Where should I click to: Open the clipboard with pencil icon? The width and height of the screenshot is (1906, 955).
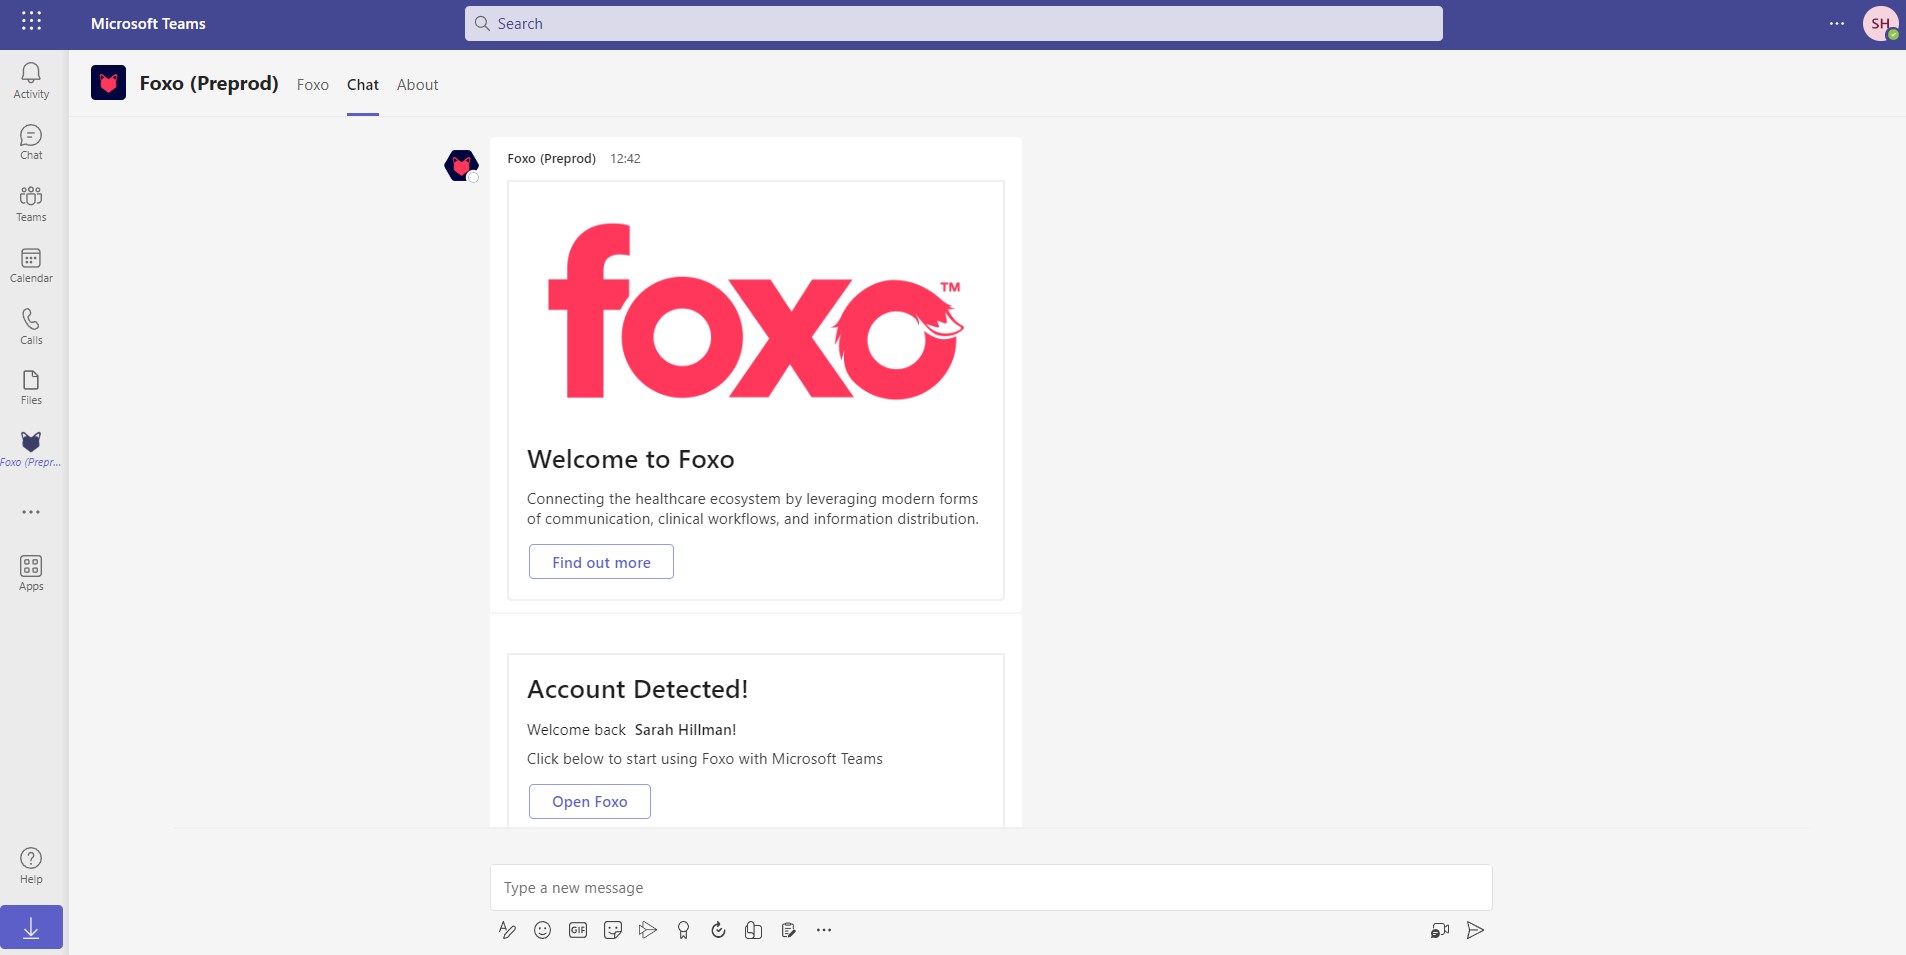(788, 930)
